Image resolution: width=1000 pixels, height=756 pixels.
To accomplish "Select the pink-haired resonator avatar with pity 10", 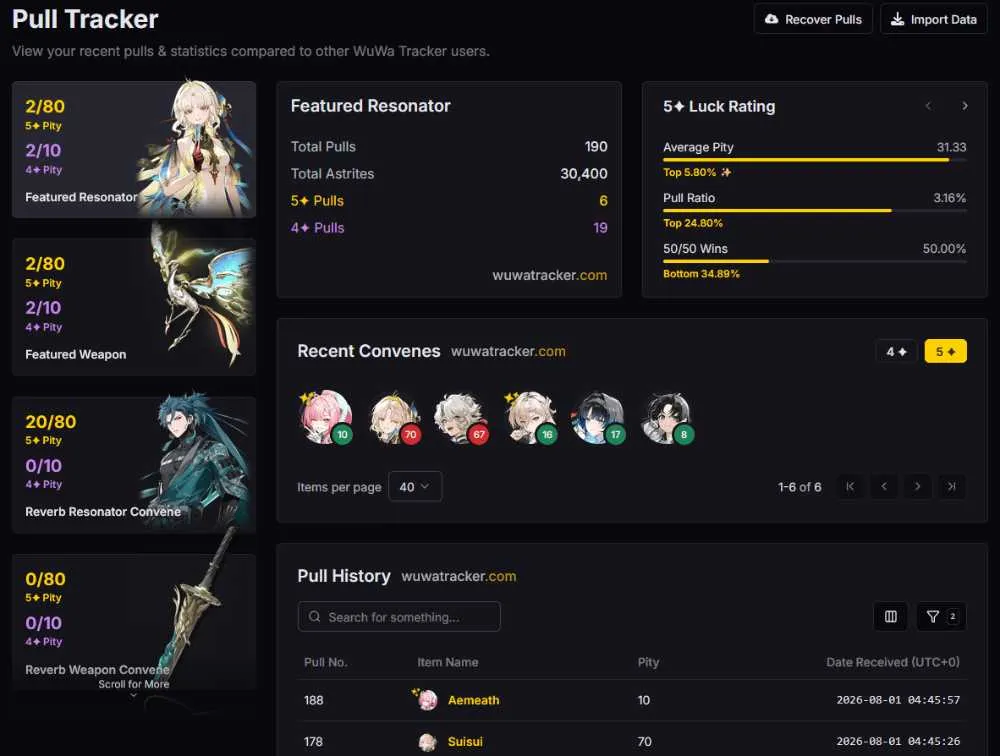I will point(326,418).
